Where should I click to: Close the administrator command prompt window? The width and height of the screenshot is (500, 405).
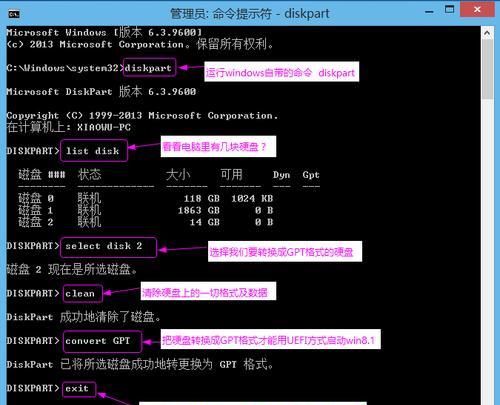click(x=477, y=9)
